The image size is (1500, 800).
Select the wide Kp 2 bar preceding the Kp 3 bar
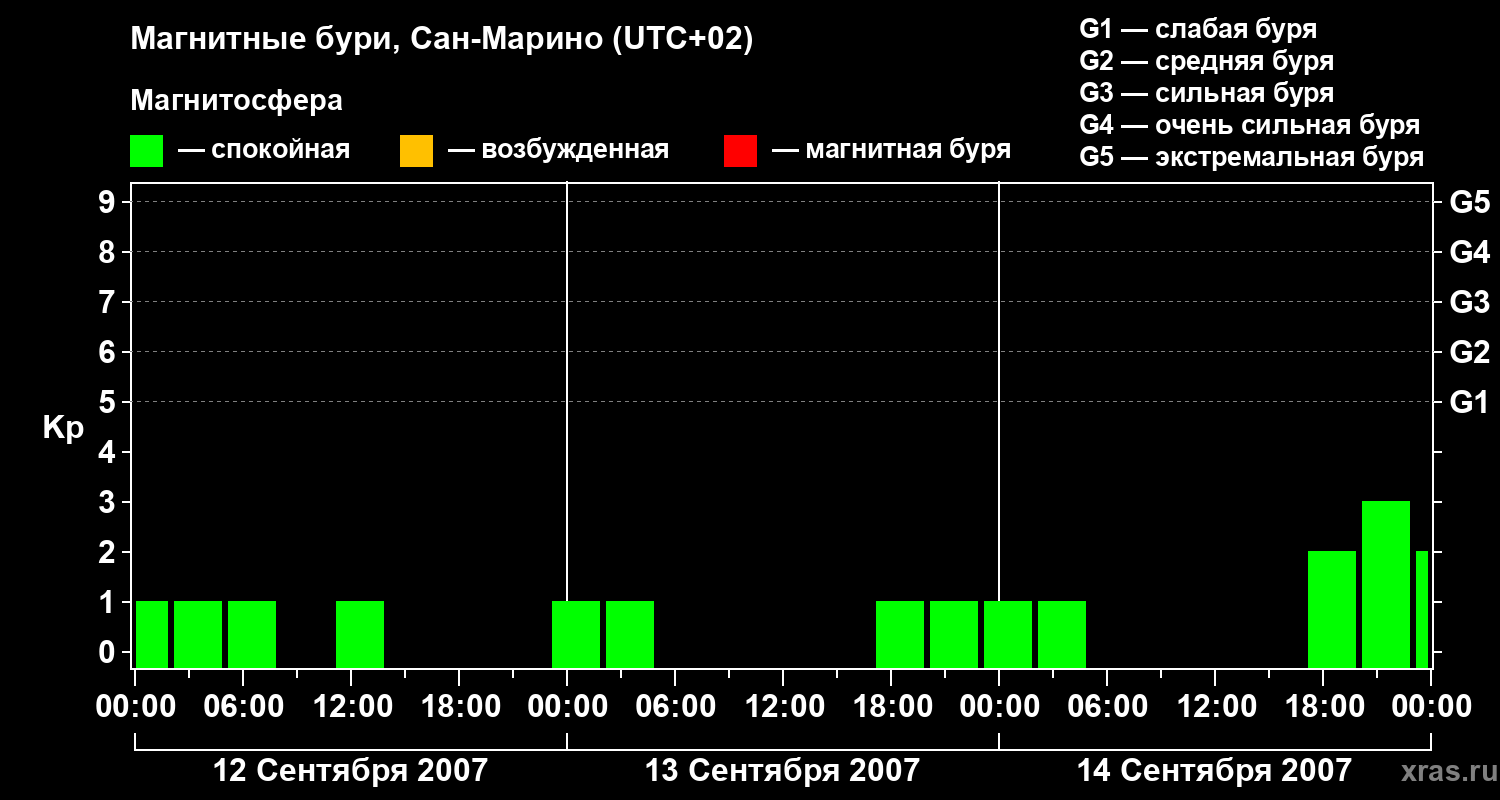point(1332,609)
